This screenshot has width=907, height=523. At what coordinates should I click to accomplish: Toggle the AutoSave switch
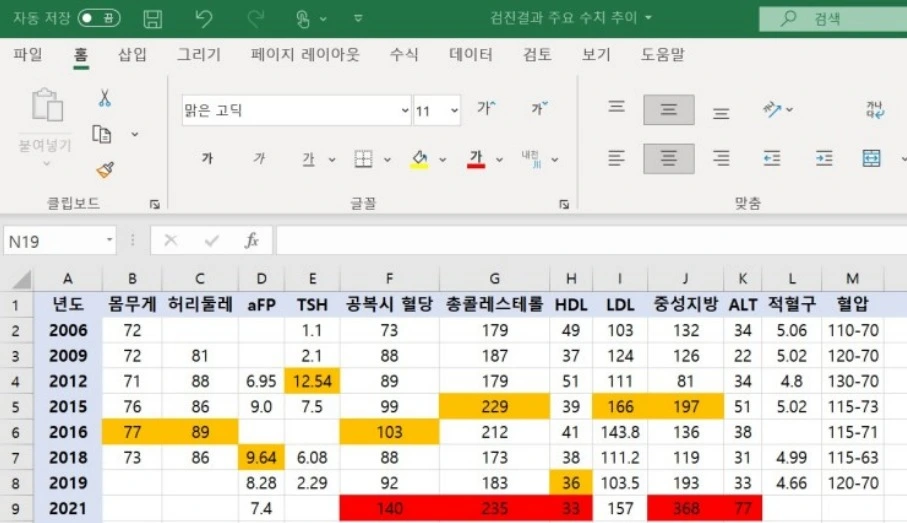99,19
